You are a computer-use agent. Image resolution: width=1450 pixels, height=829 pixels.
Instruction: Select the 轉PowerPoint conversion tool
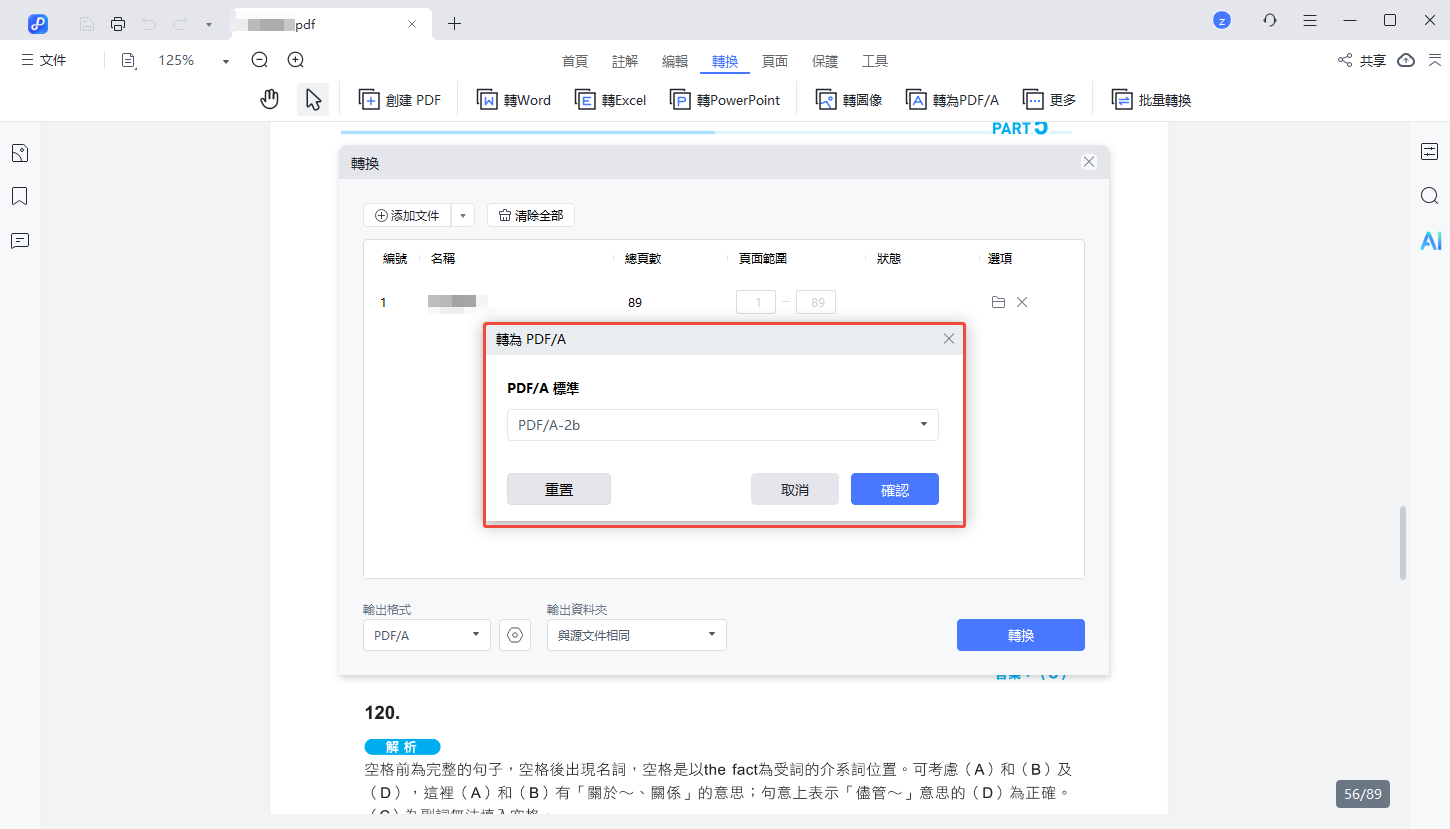coord(725,99)
